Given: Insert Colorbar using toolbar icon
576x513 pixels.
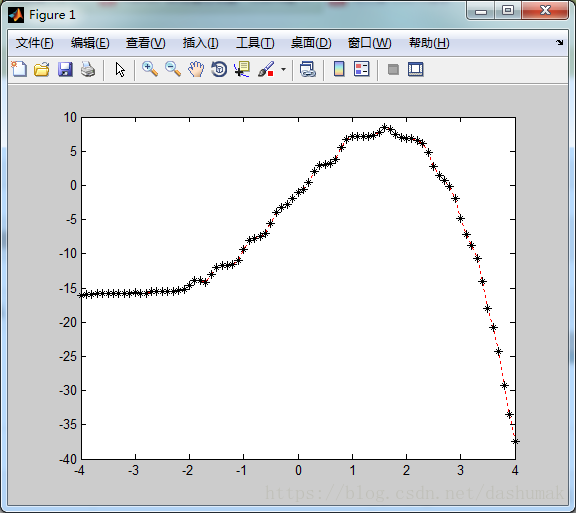Looking at the screenshot, I should coord(339,69).
